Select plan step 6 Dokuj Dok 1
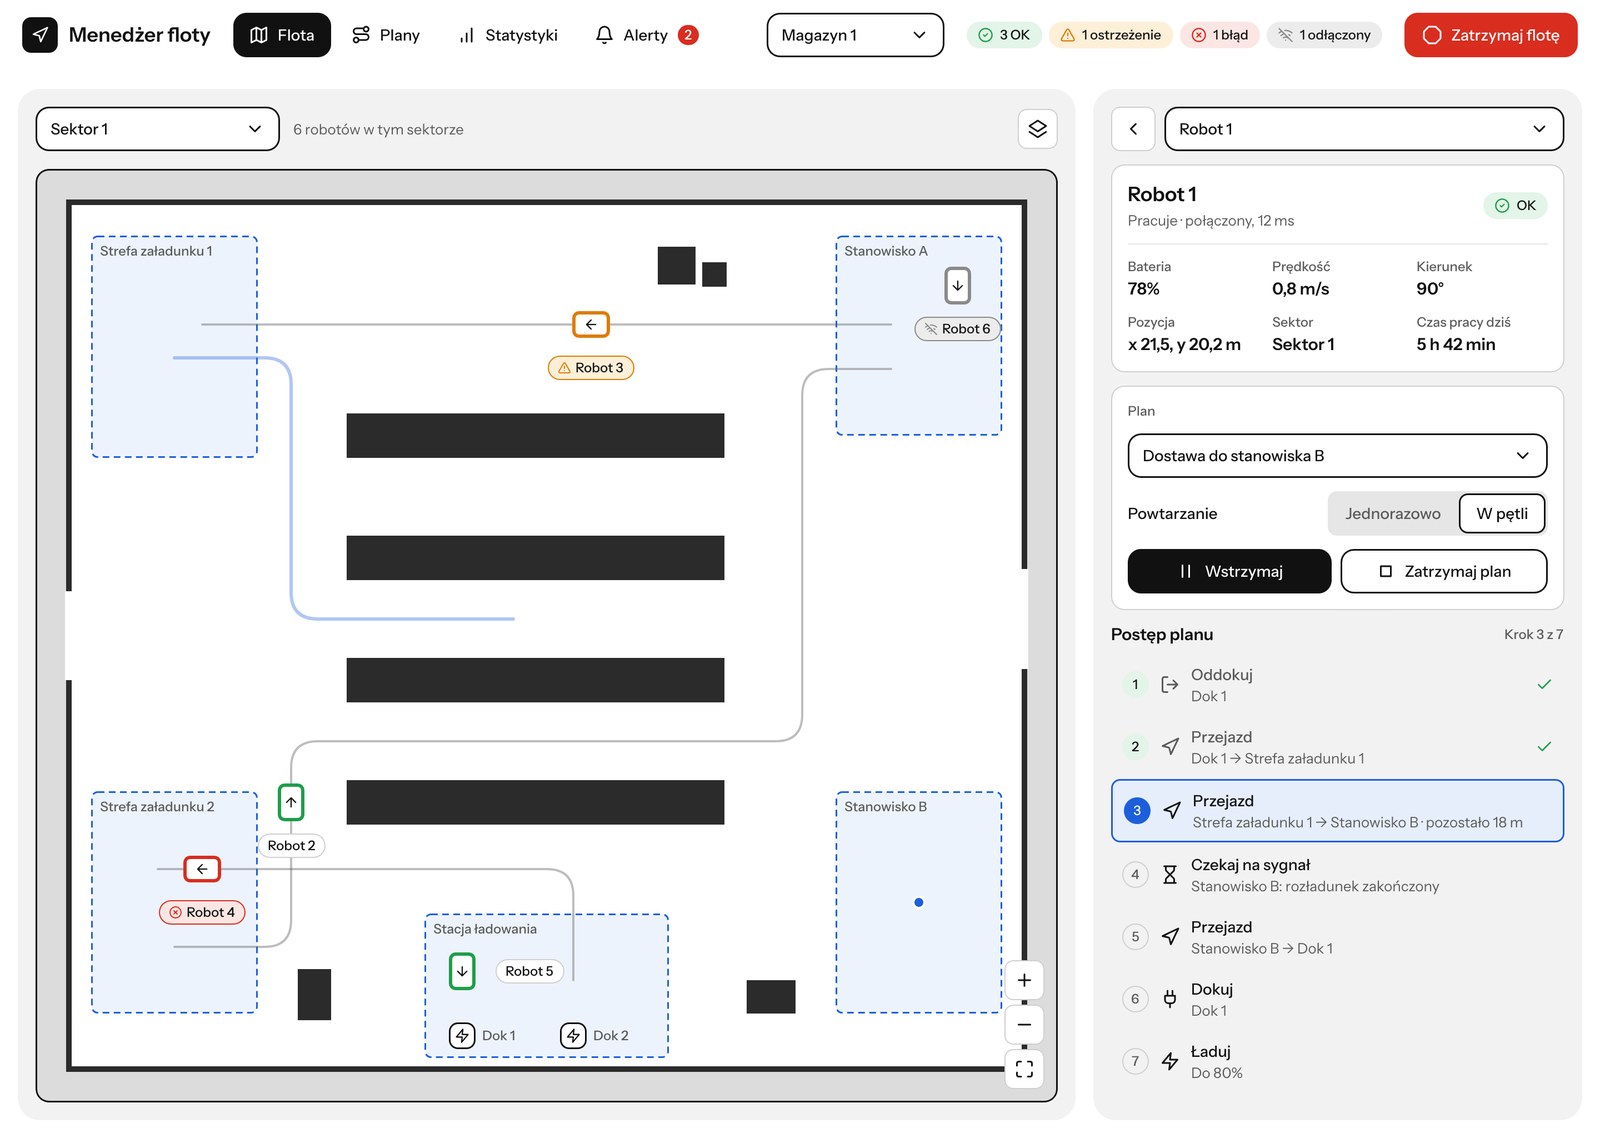The width and height of the screenshot is (1600, 1138). [x=1337, y=999]
